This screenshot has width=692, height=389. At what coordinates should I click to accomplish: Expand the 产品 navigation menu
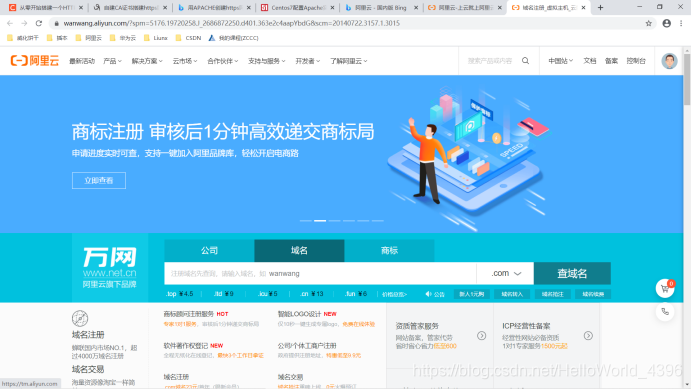(x=112, y=61)
